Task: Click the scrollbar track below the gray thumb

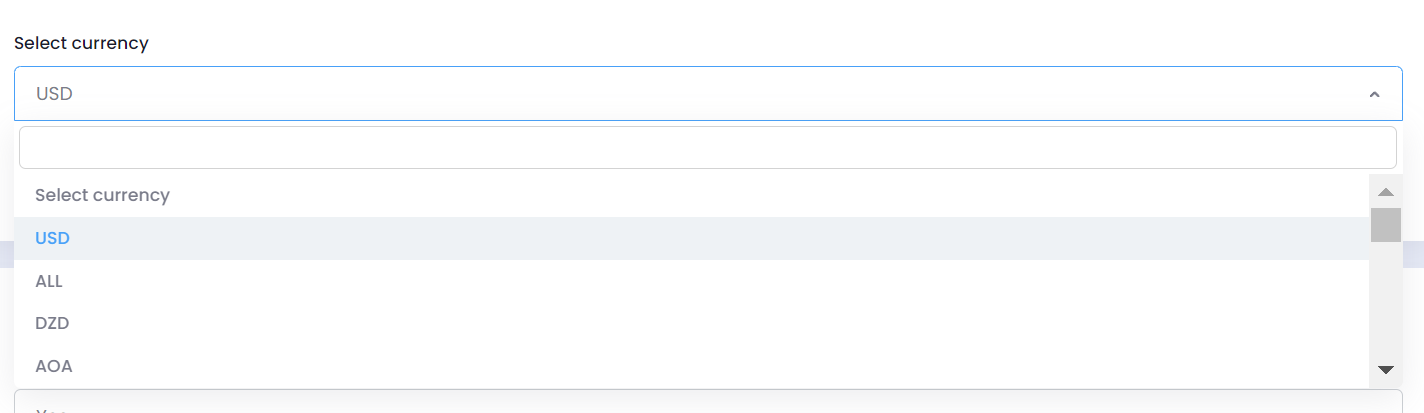Action: (1385, 290)
